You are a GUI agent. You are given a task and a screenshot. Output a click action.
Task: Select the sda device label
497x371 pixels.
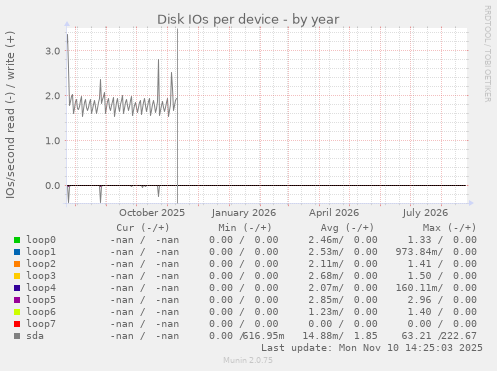(x=35, y=336)
